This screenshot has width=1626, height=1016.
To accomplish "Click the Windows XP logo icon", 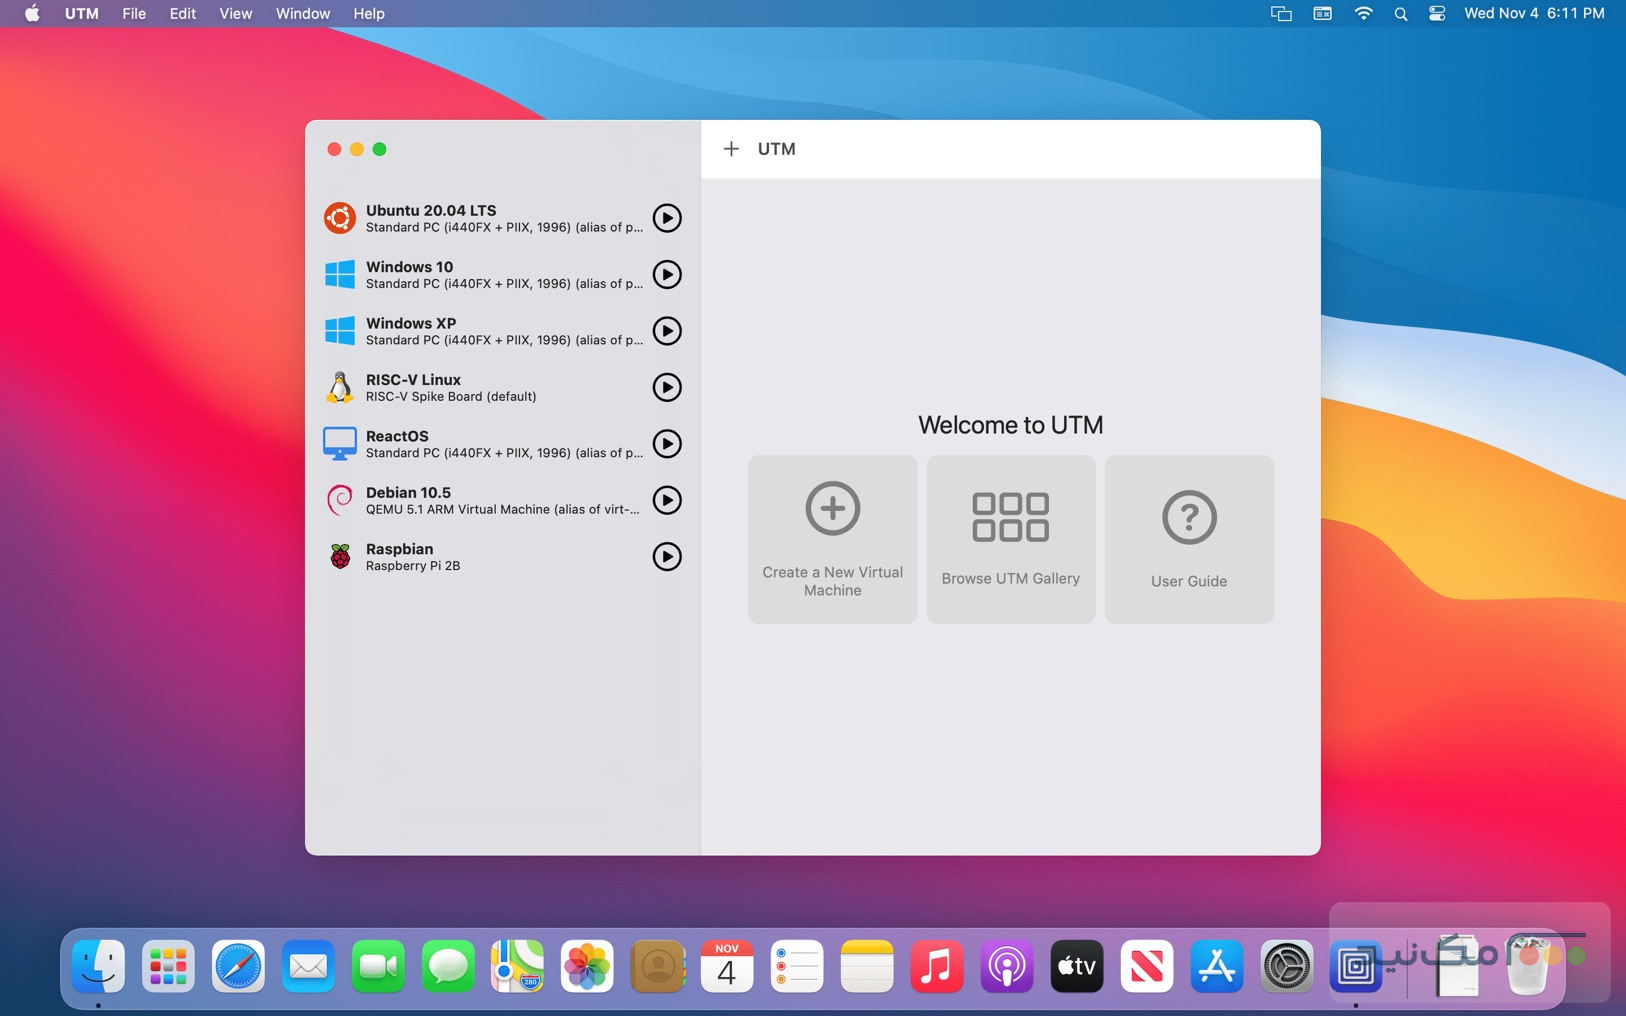I will [341, 331].
